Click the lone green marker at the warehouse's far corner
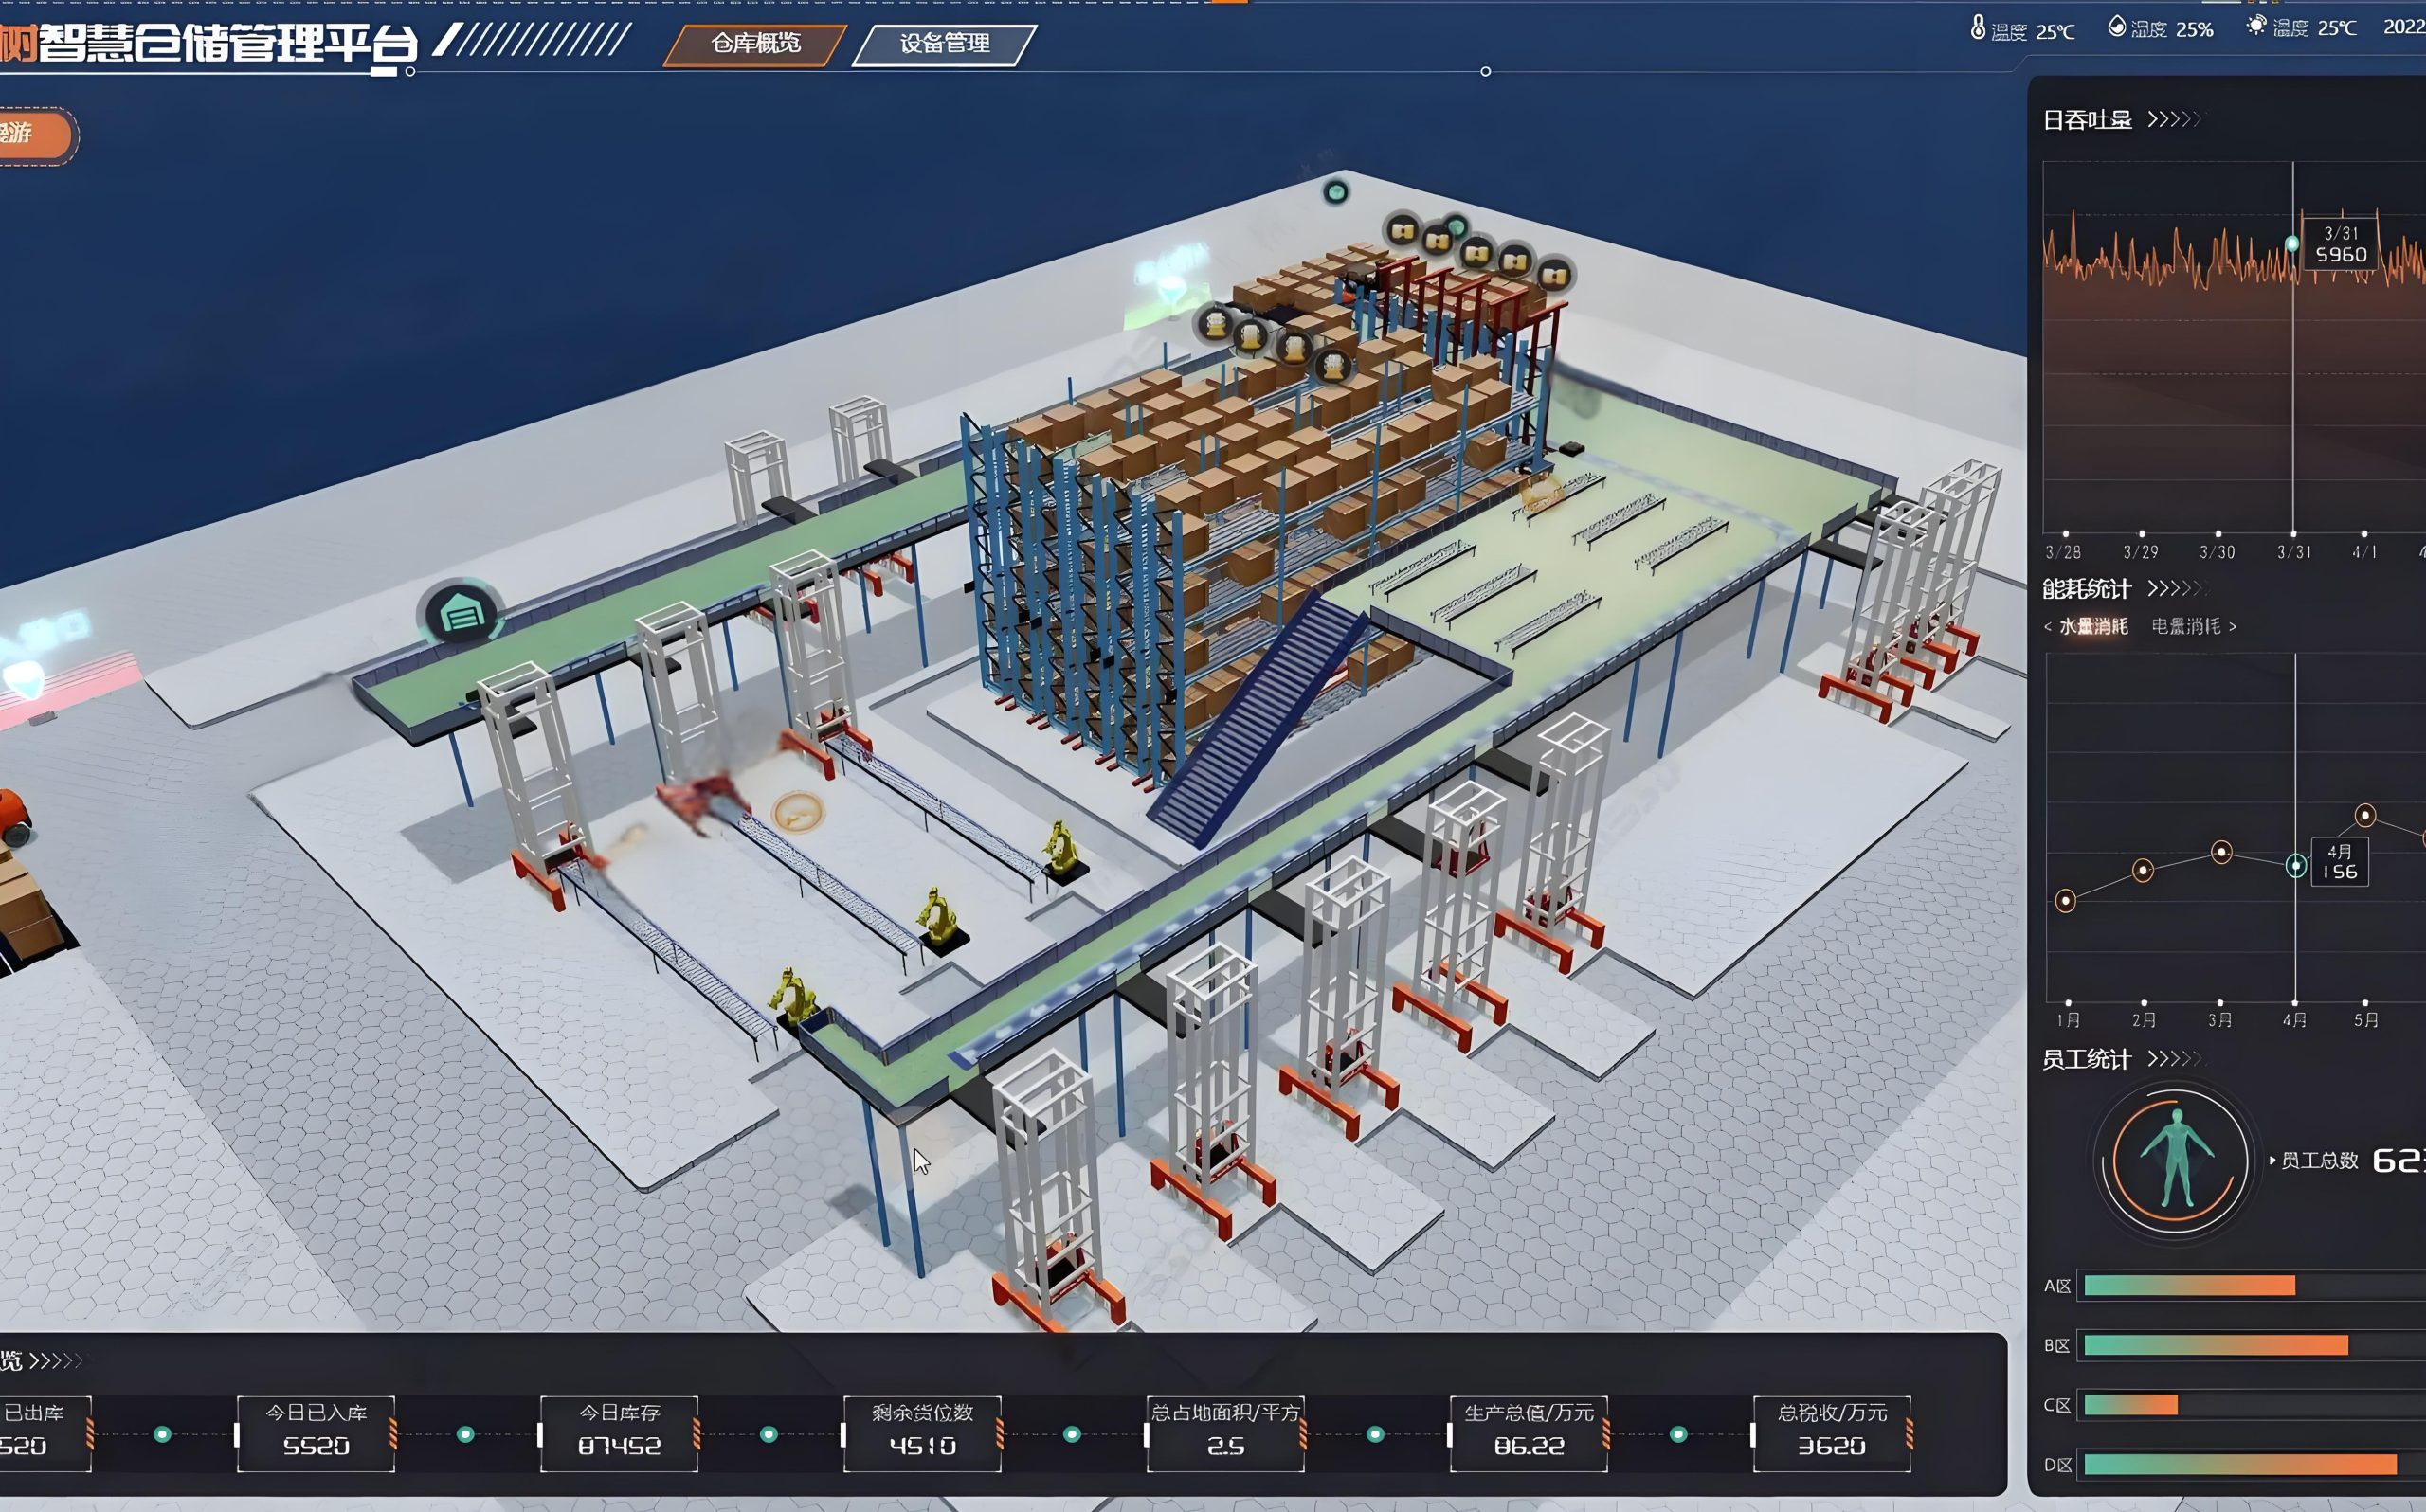Screen dimensions: 2426x1512 [1335, 192]
